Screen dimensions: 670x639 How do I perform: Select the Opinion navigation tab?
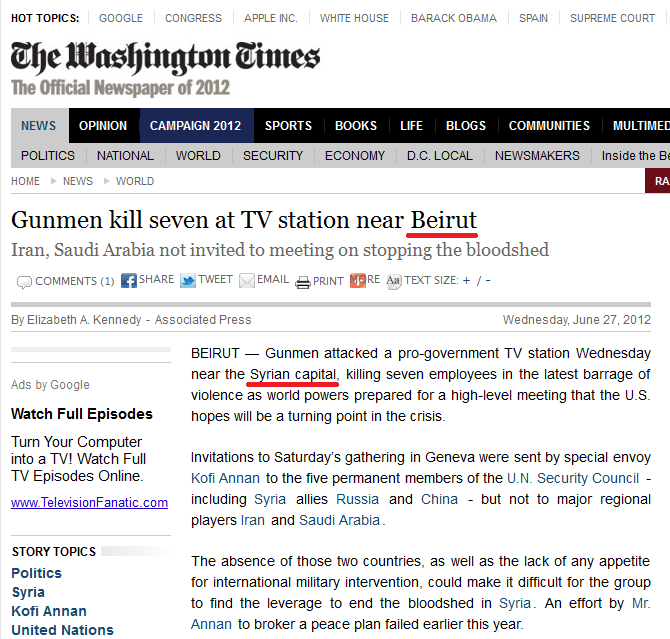pyautogui.click(x=103, y=126)
